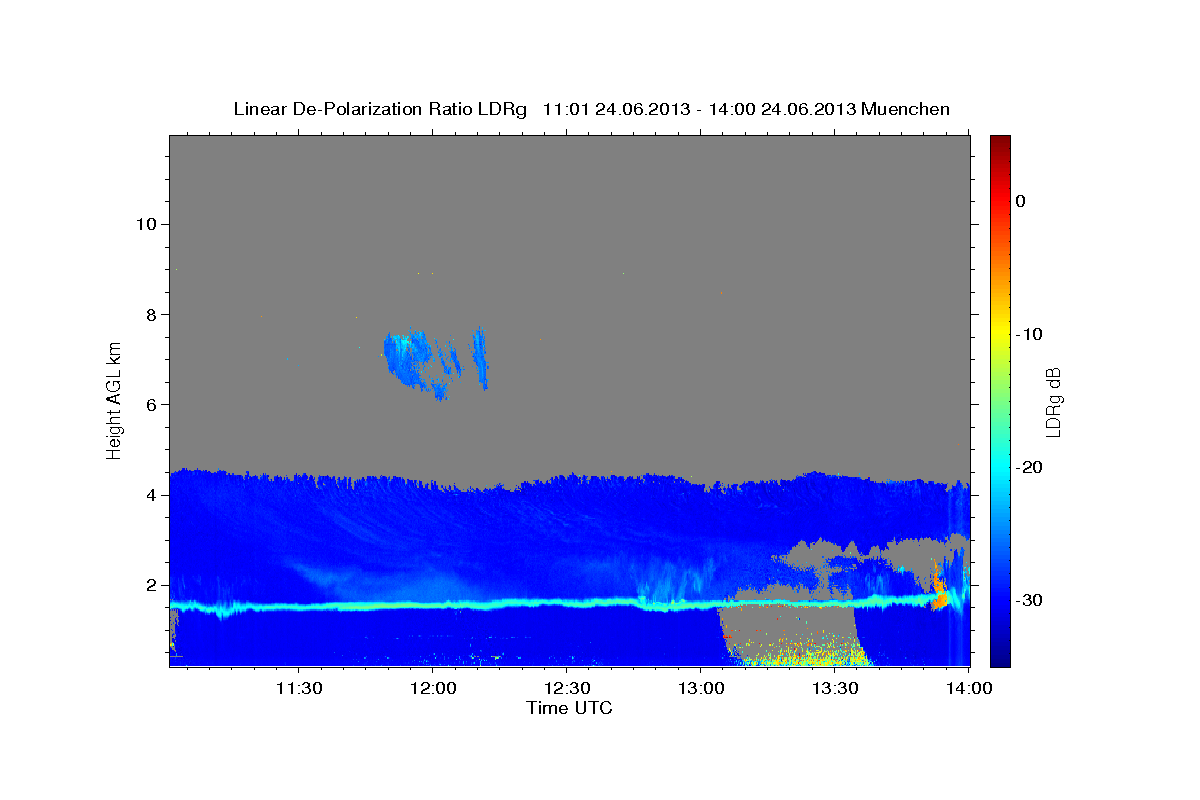Click the start time '11:01 24.06.2013' in title

616,109
